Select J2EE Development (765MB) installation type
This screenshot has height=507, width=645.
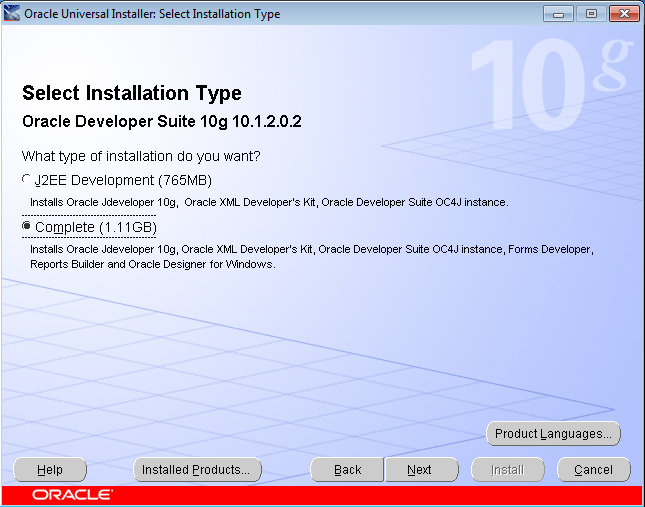pyautogui.click(x=27, y=180)
